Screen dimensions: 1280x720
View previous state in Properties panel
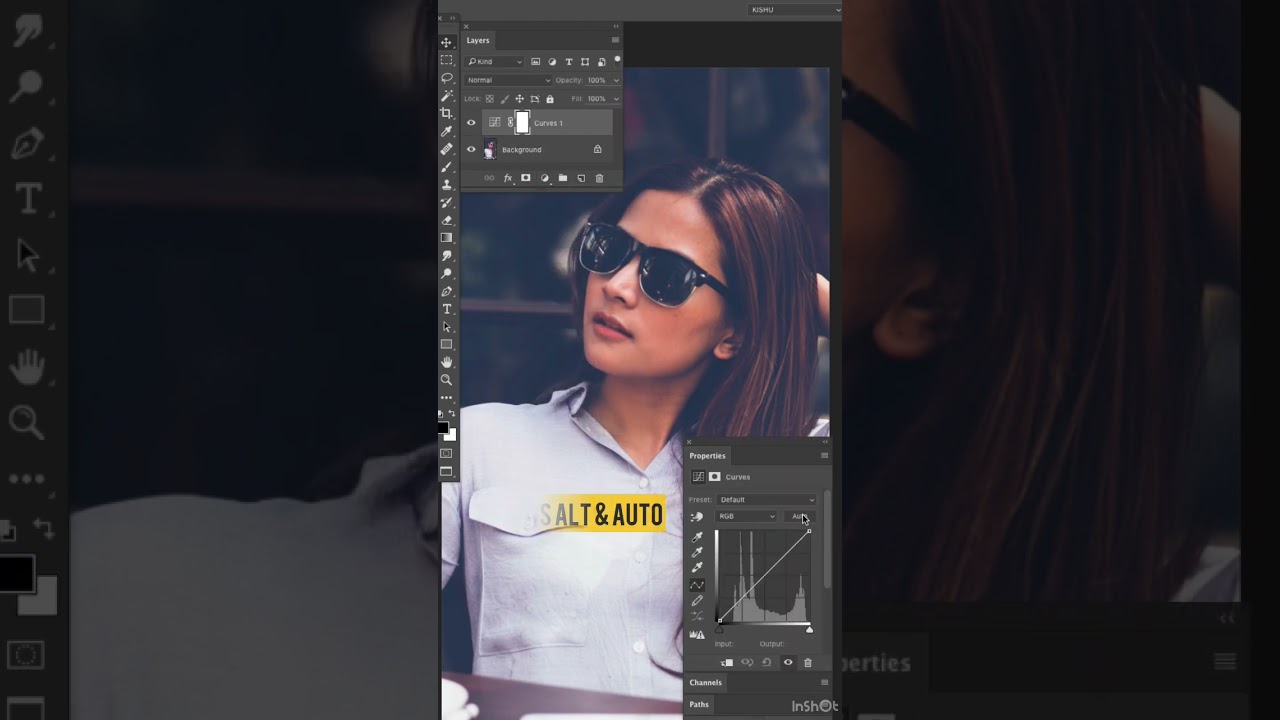click(747, 662)
